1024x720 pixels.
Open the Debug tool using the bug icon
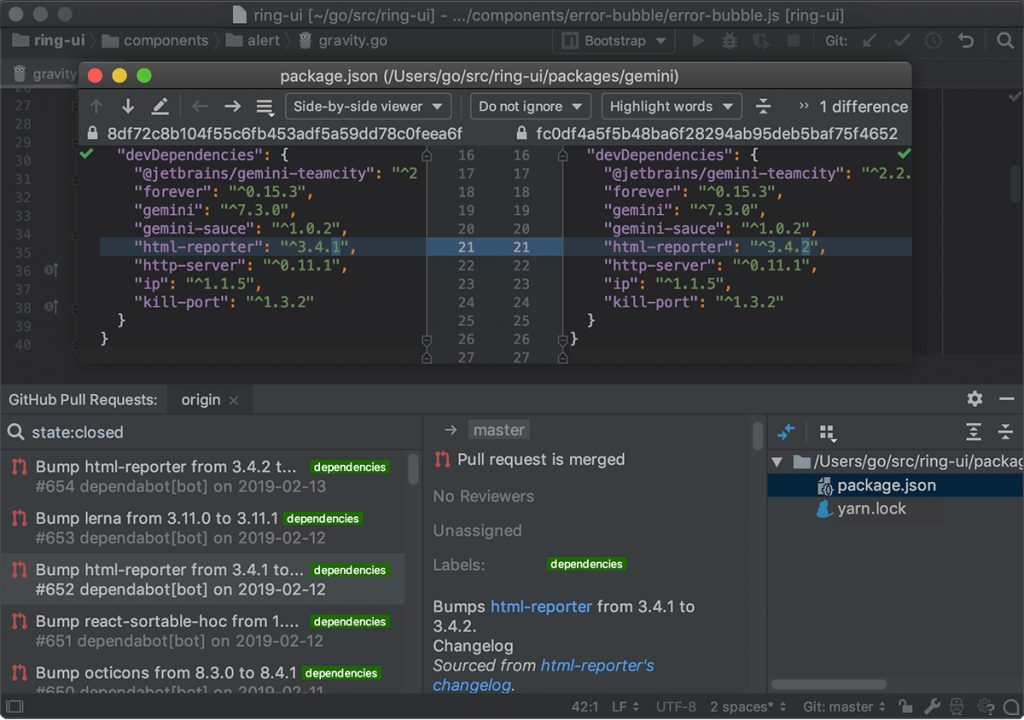tap(729, 41)
